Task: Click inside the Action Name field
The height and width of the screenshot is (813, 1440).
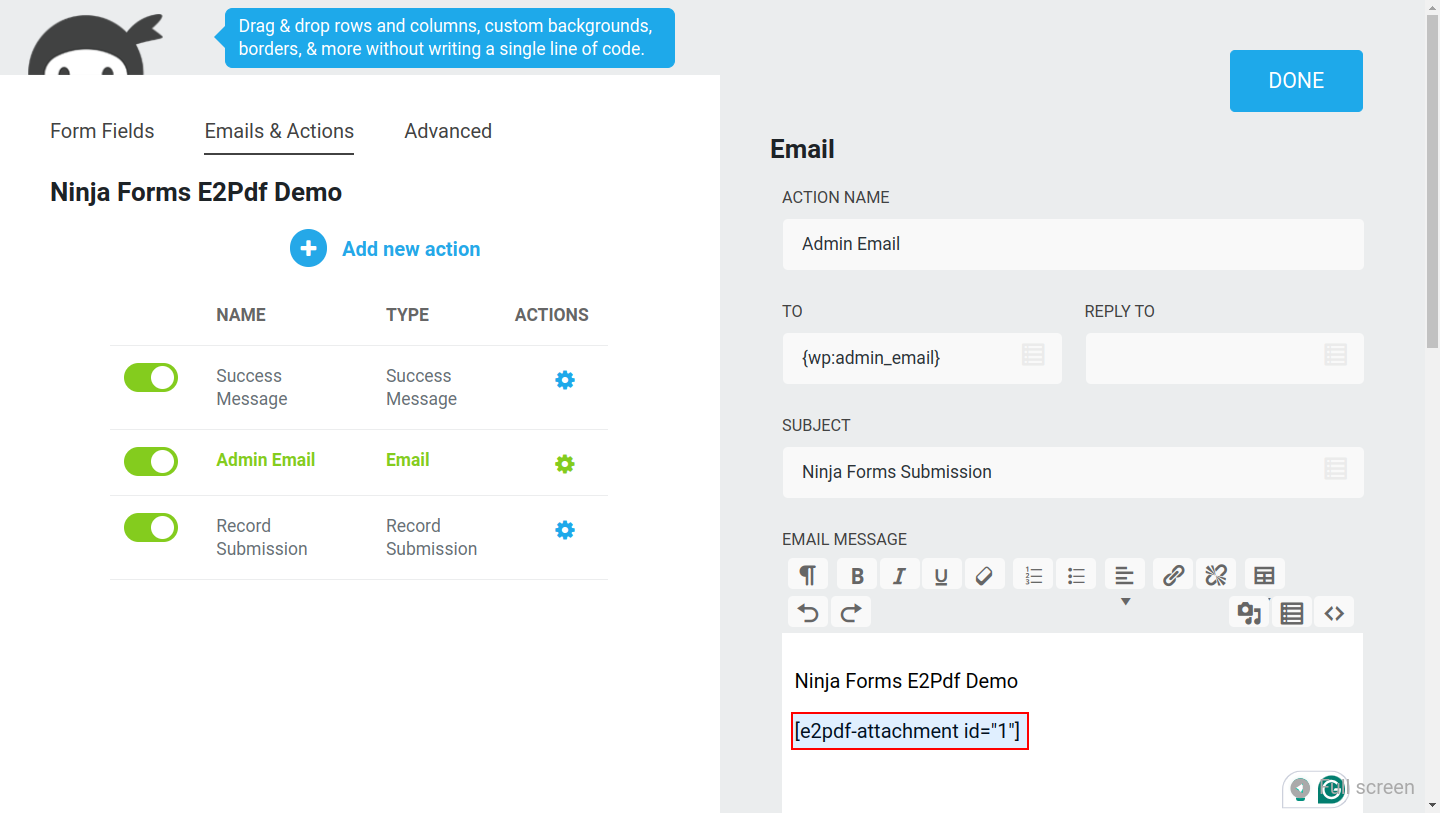Action: tap(1072, 244)
